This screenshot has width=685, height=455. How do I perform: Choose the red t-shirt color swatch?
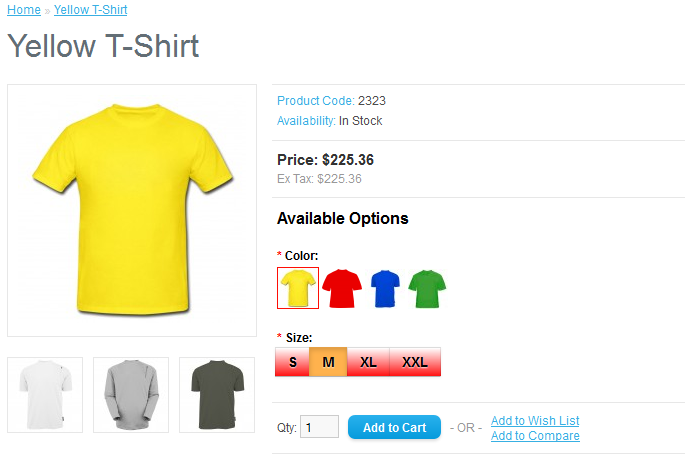pos(342,288)
